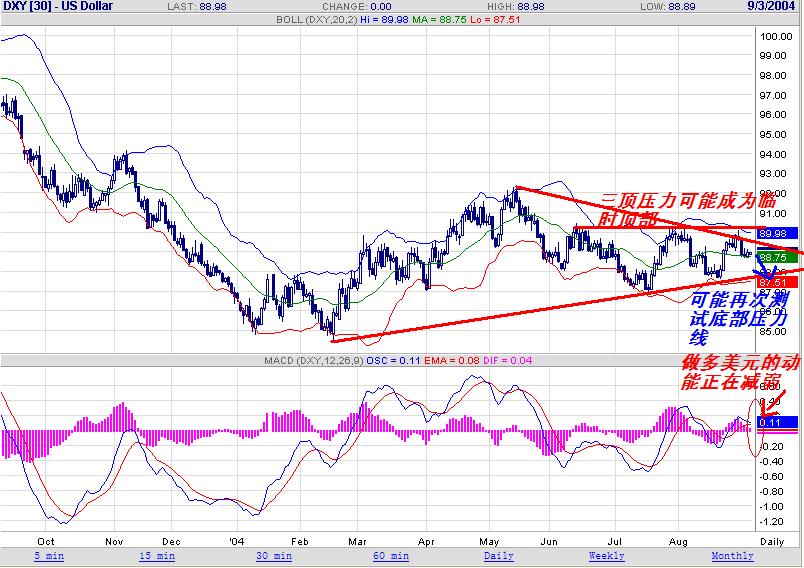Click the 100.00 price axis label

pos(776,36)
